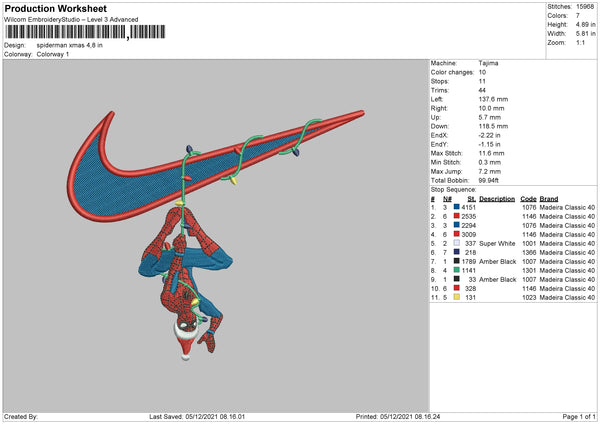The height and width of the screenshot is (424, 600).
Task: Click the navy swatch for stop 6
Action: tap(457, 252)
